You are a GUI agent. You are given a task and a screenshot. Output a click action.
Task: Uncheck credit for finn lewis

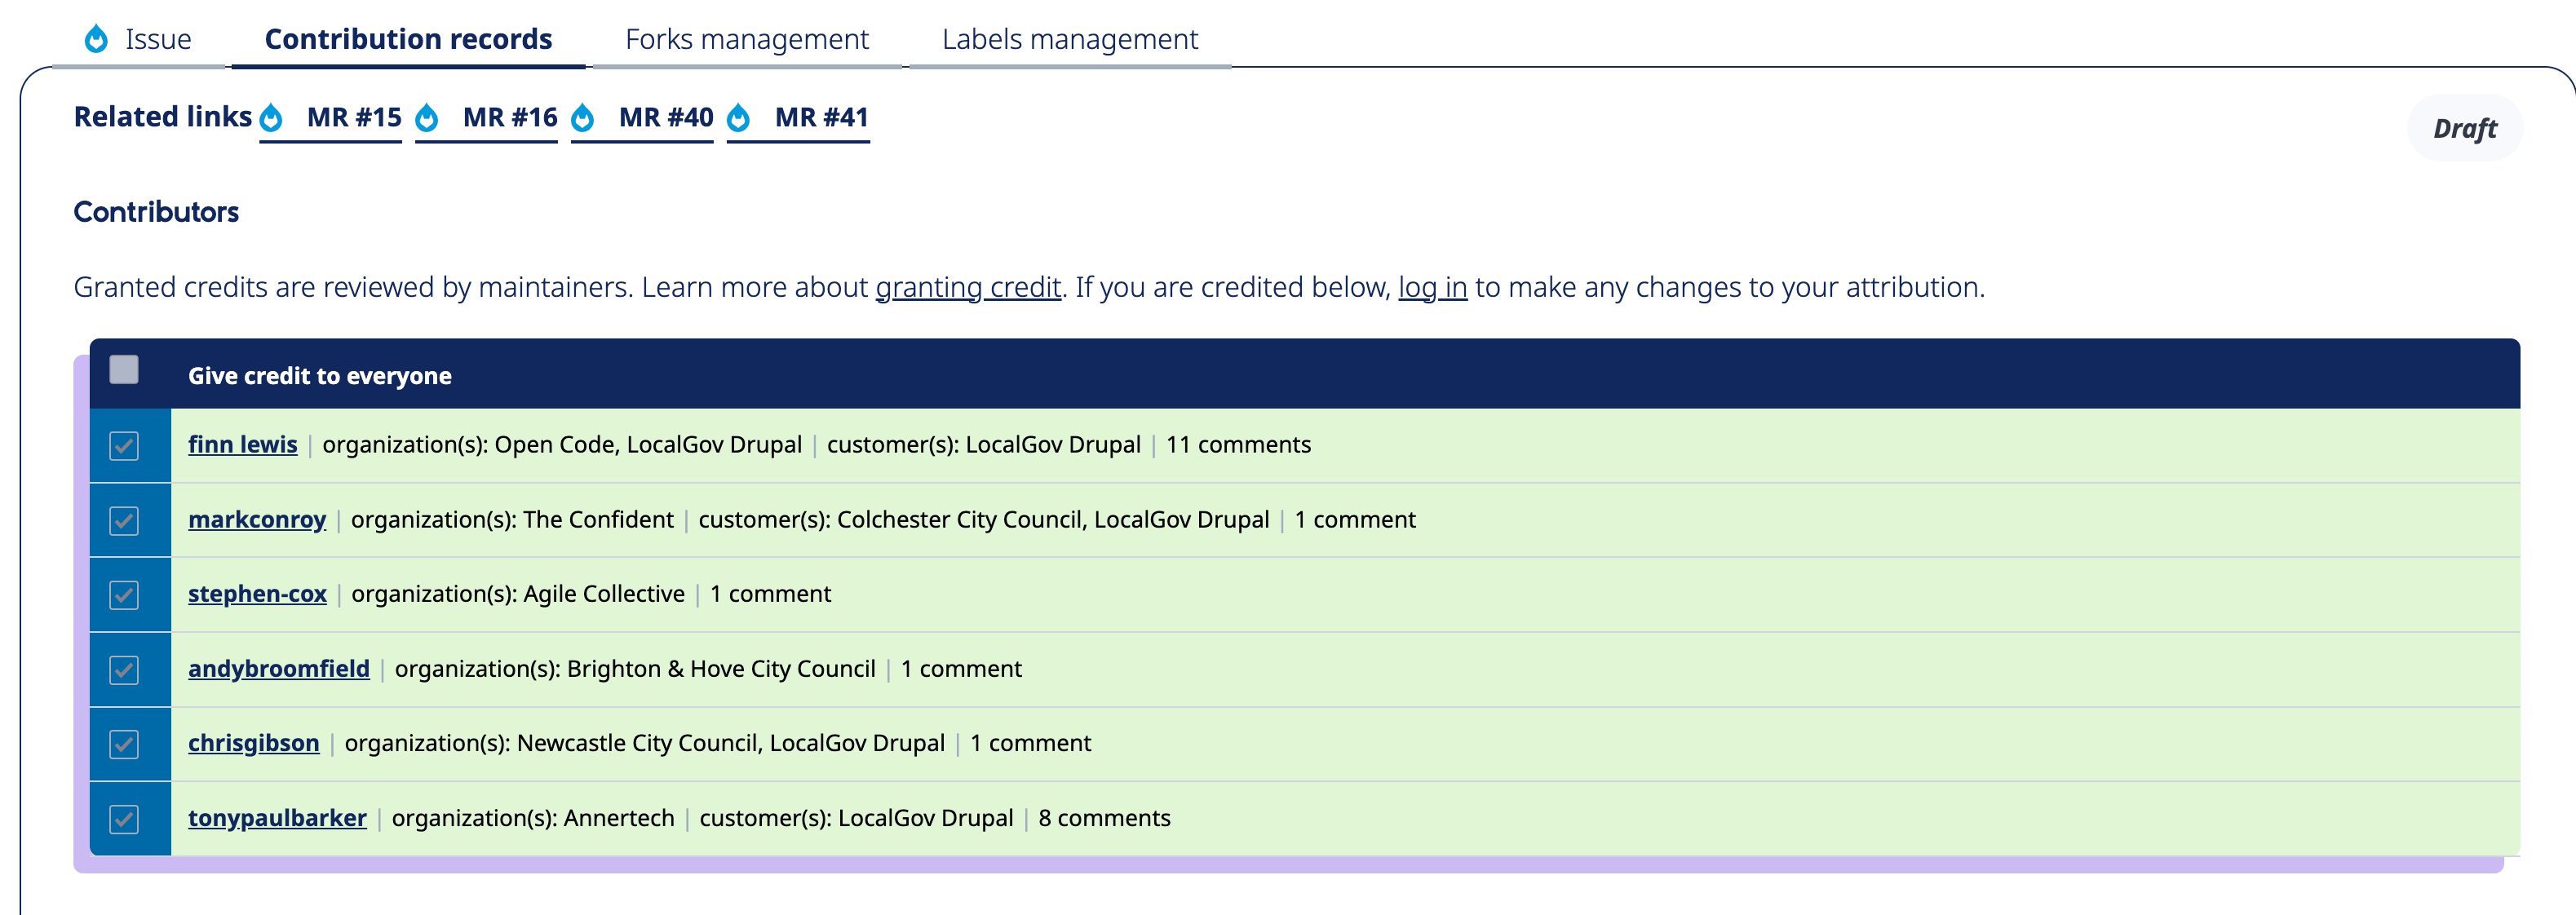pos(124,445)
